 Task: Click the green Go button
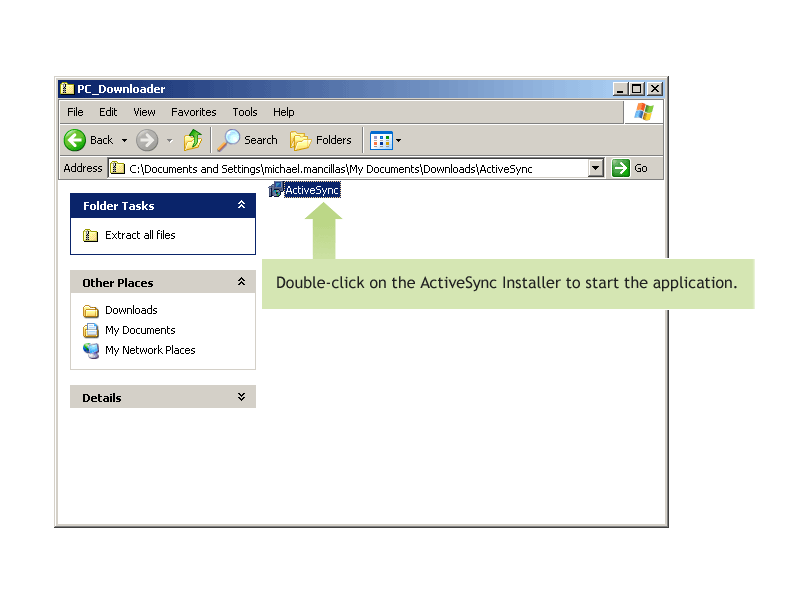[630, 168]
